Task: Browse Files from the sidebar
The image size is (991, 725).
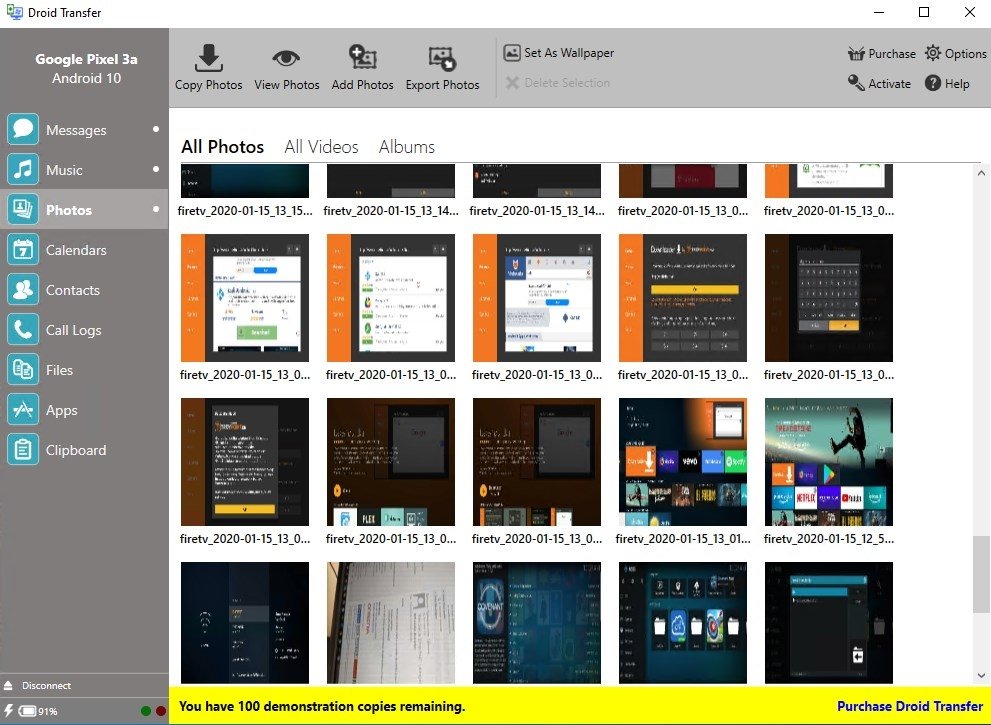Action: tap(84, 370)
